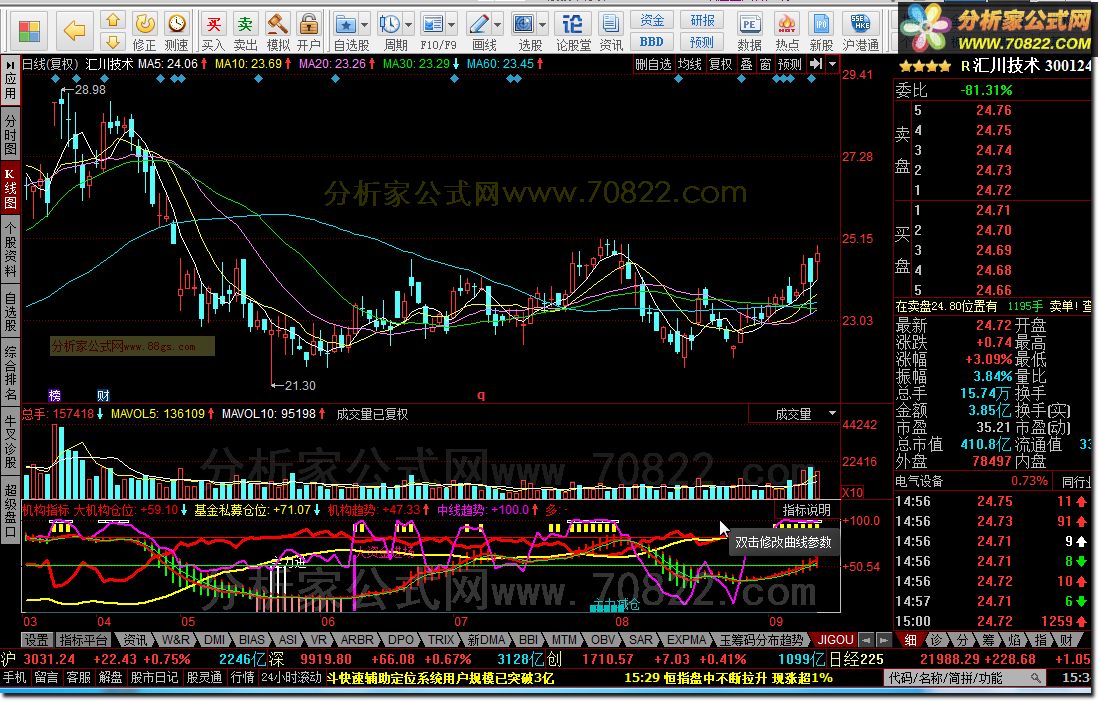
Task: Click the 买入 buy icon
Action: click(x=213, y=32)
